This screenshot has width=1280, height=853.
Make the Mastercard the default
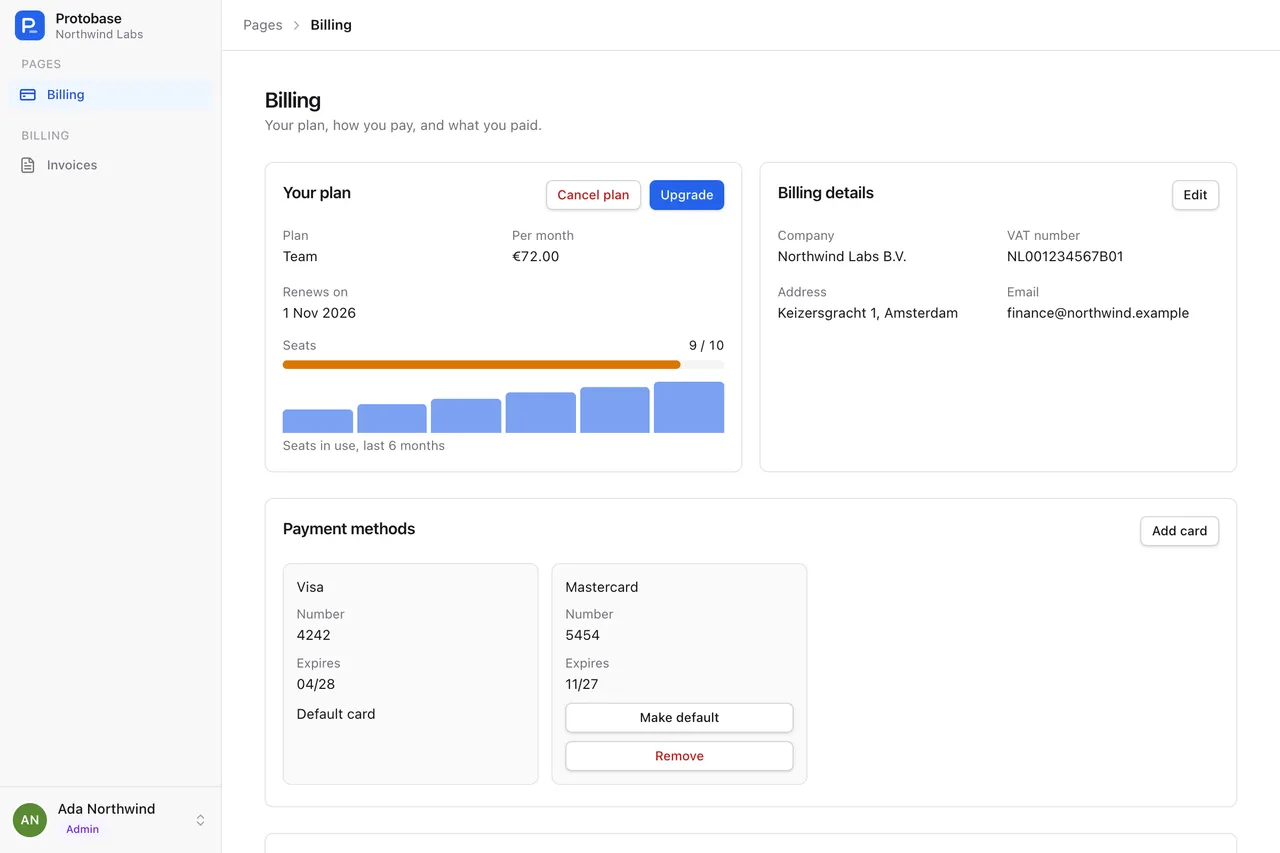[x=679, y=718]
